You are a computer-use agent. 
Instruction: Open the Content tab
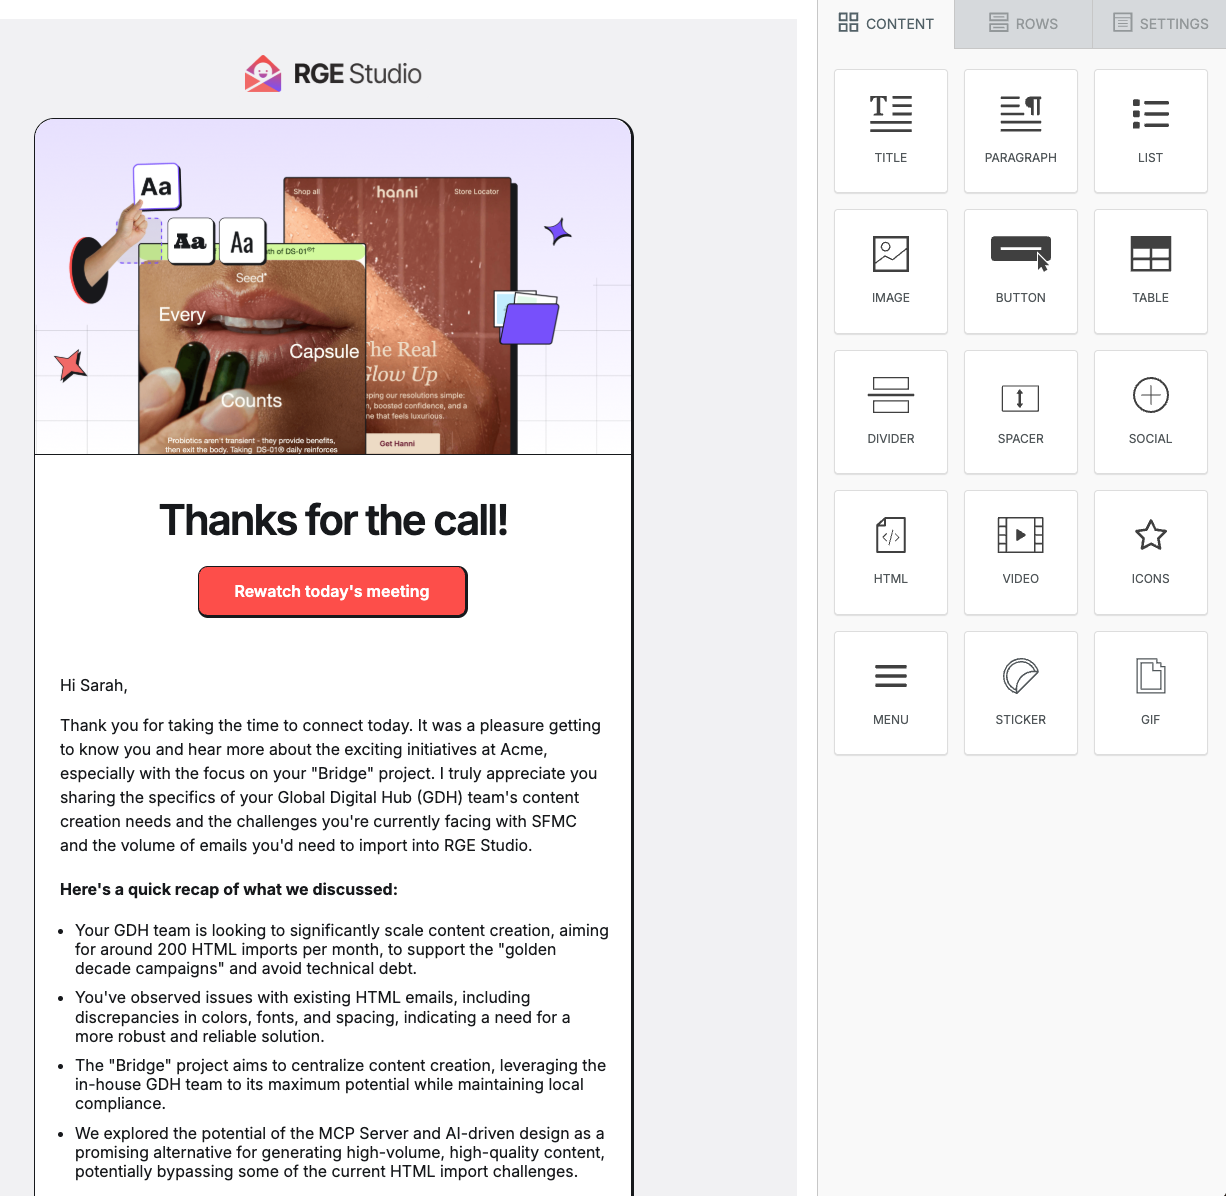[886, 23]
